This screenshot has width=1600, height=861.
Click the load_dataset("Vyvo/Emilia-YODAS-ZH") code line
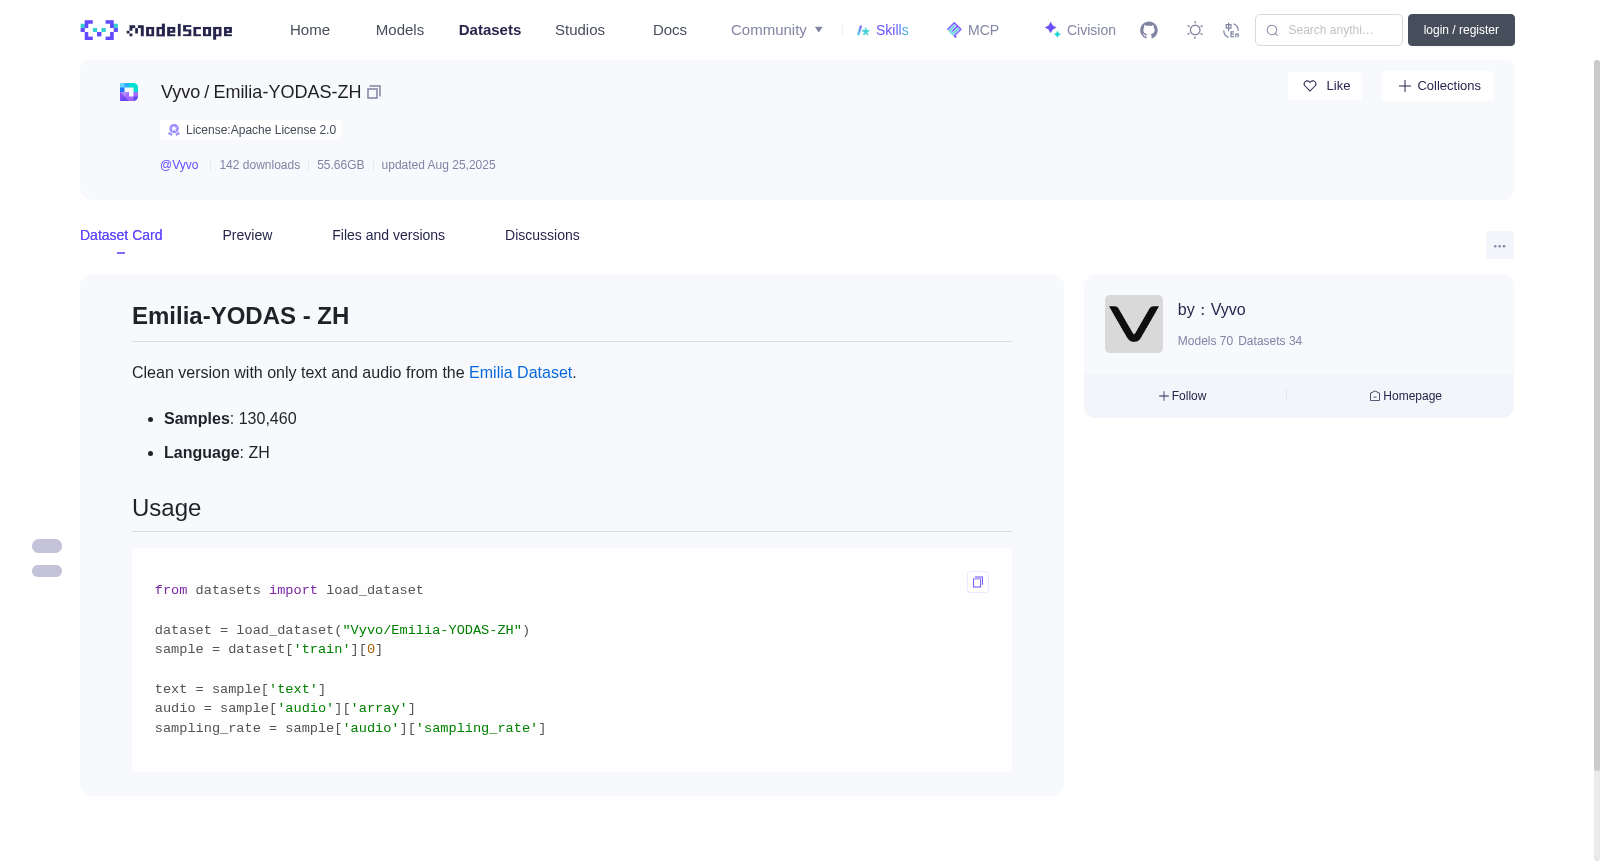[342, 630]
